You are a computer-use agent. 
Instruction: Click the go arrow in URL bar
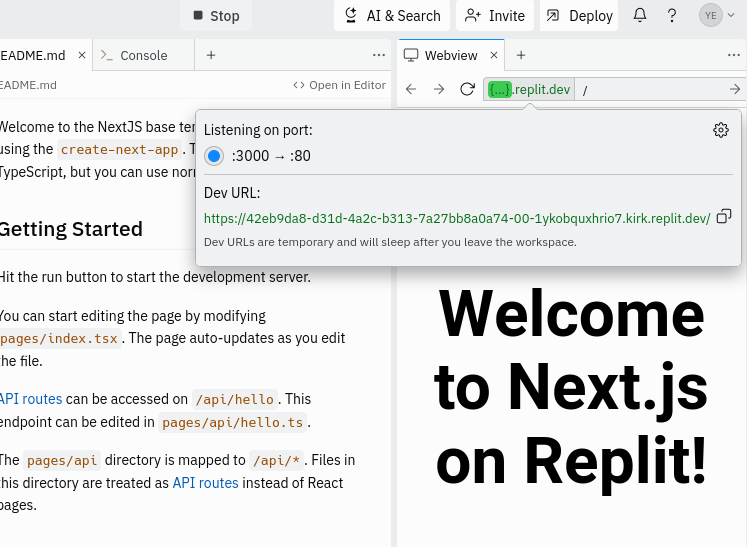pyautogui.click(x=735, y=89)
